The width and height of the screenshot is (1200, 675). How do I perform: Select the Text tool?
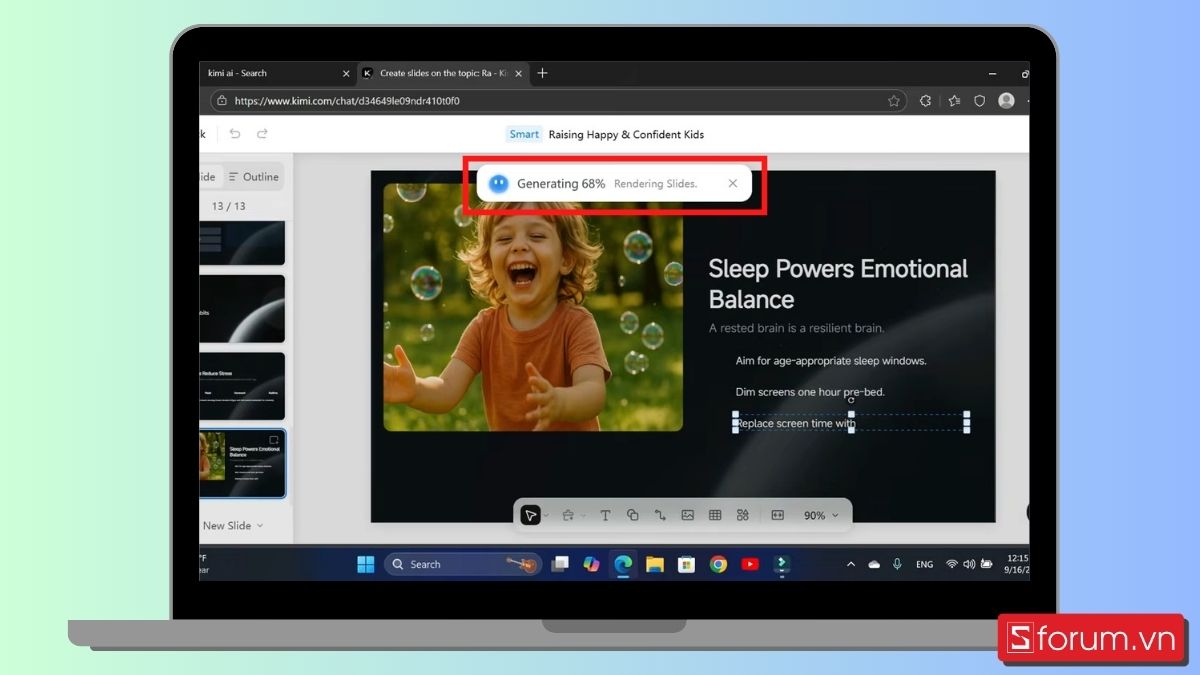click(605, 515)
